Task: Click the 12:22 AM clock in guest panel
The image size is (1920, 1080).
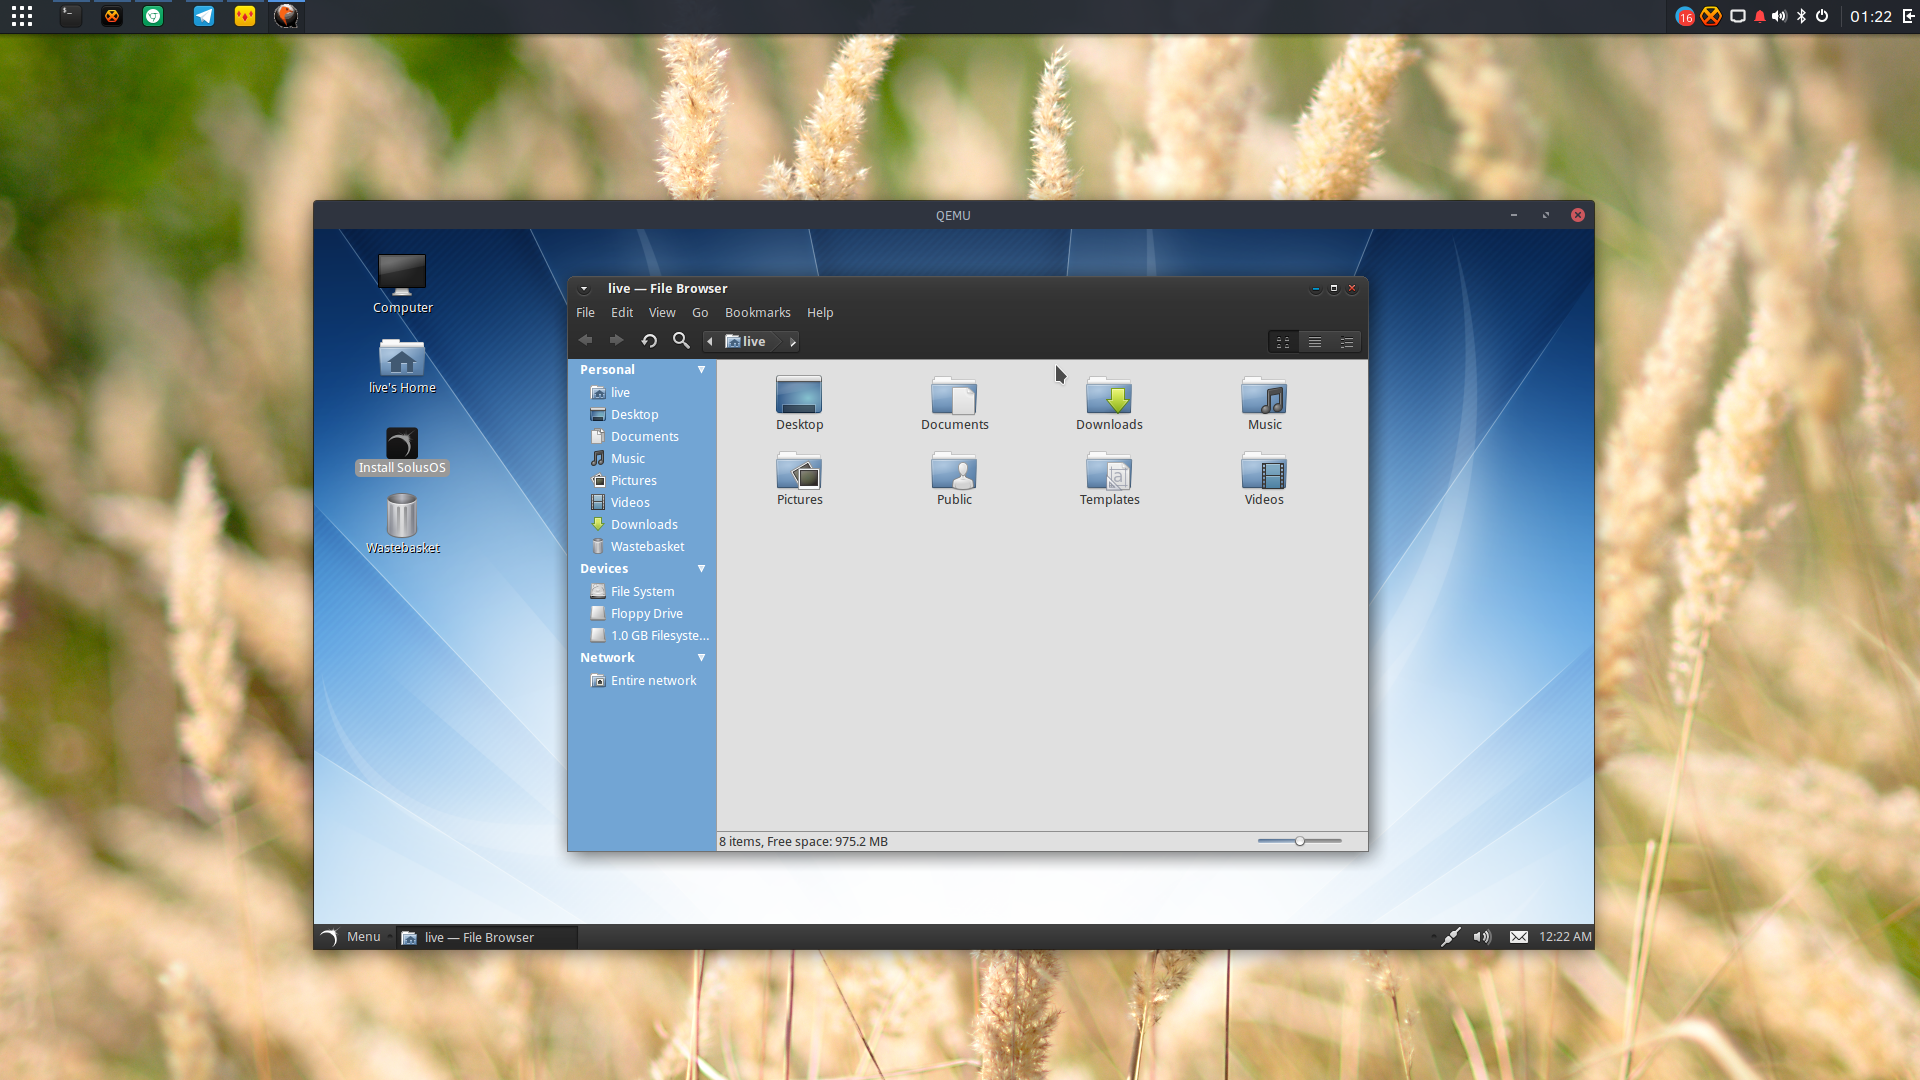Action: 1565,937
